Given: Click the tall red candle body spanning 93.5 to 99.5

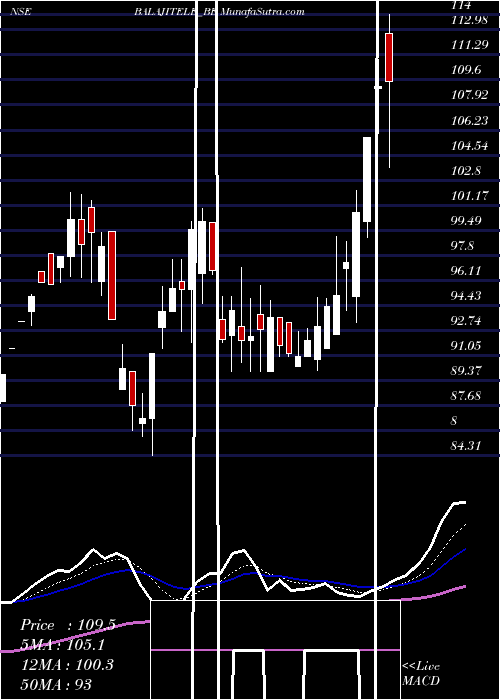Looking at the screenshot, I should 112,275.
